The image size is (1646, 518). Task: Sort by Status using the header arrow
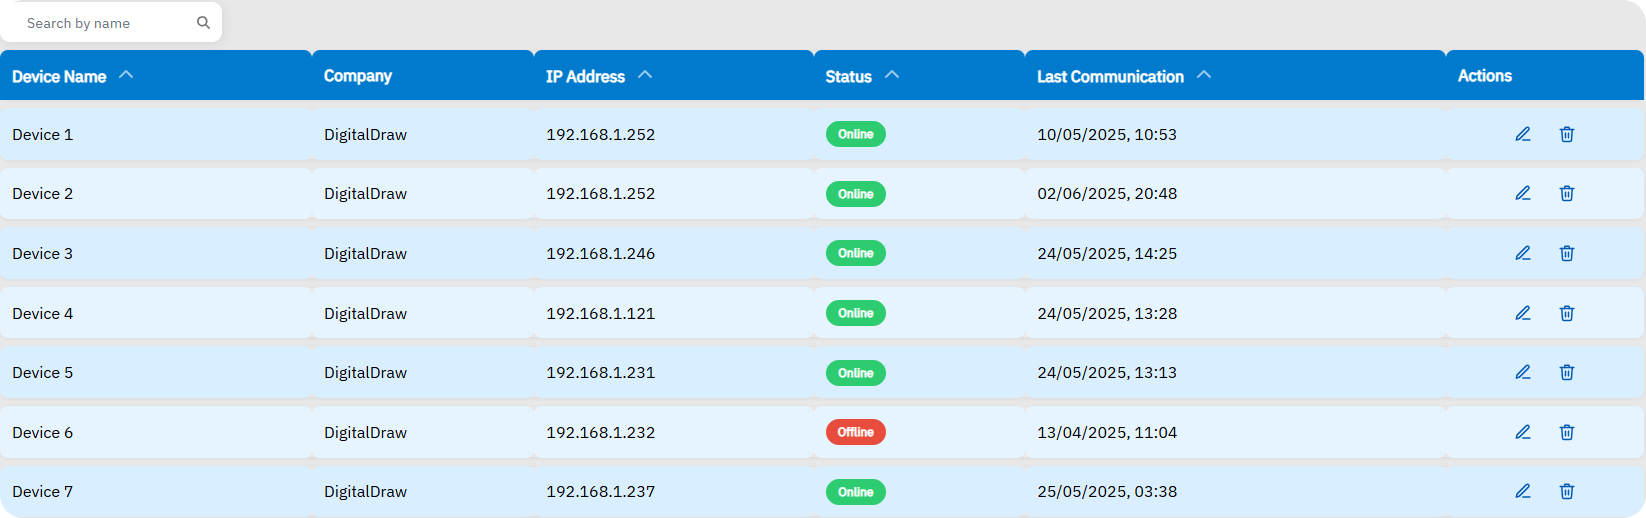(x=892, y=75)
